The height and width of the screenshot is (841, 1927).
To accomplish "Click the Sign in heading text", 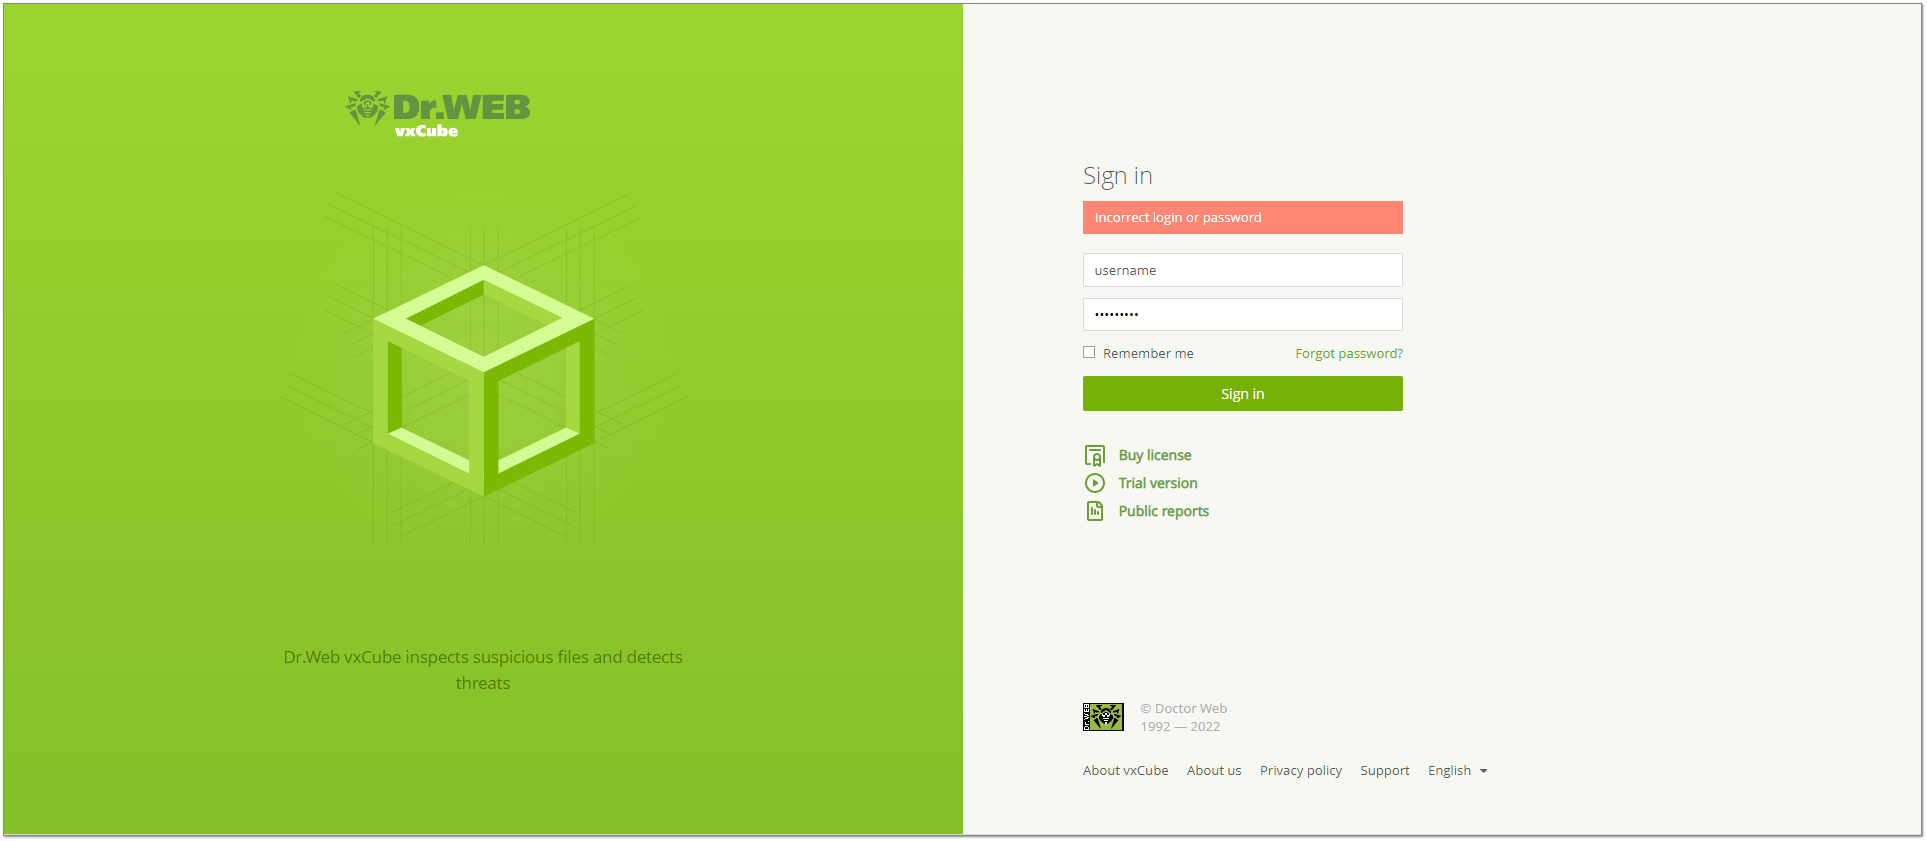I will click(x=1118, y=177).
